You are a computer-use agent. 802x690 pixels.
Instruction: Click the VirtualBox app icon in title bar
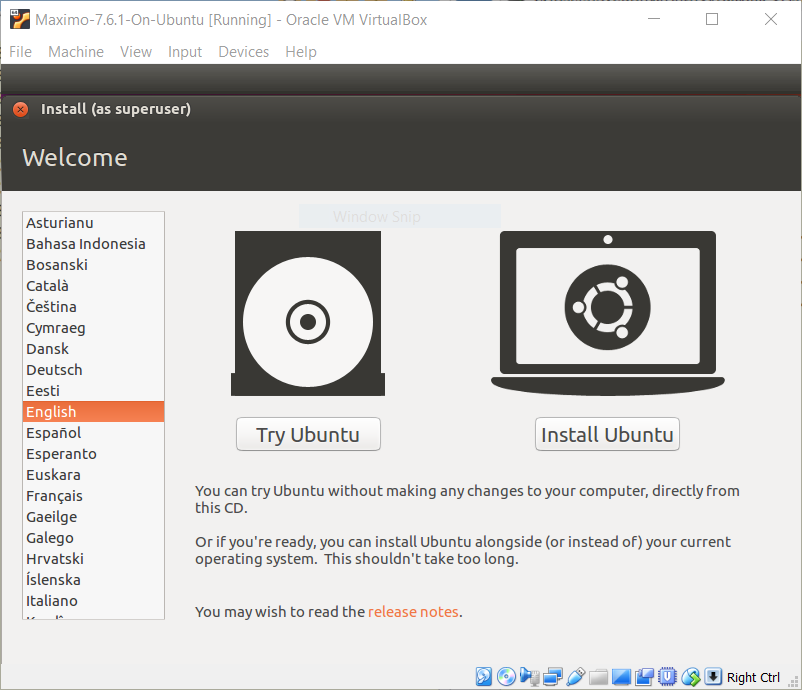(x=20, y=19)
